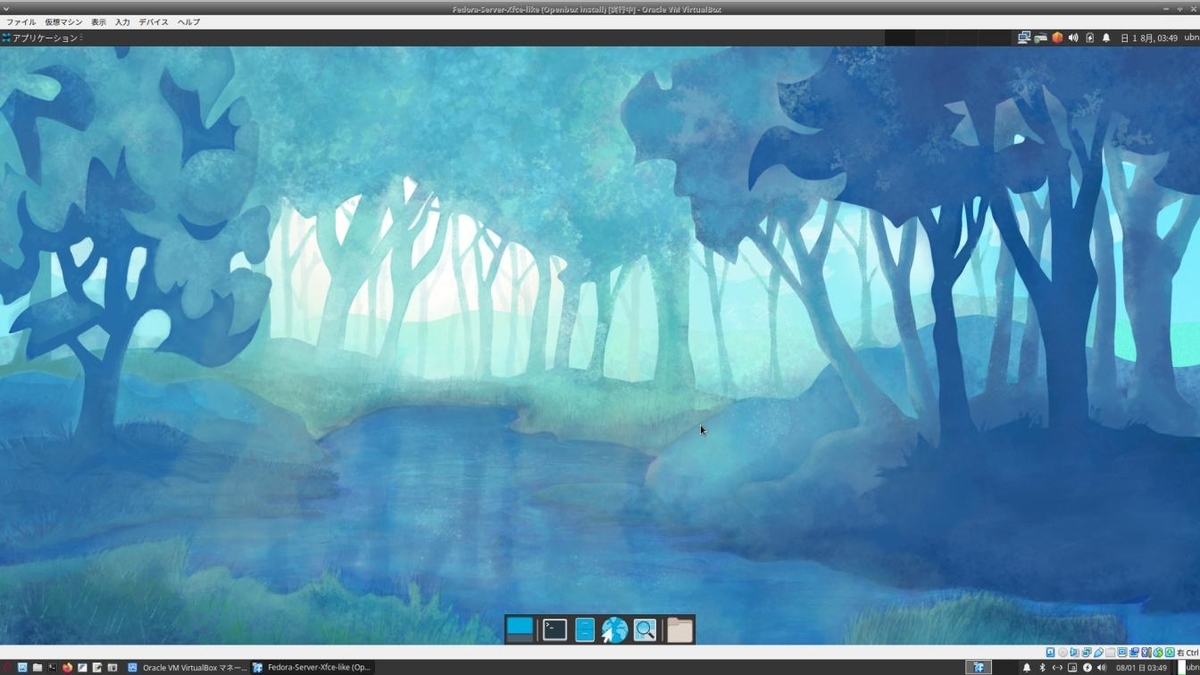Click the host clock 08/01 日 03:49

[x=1141, y=667]
